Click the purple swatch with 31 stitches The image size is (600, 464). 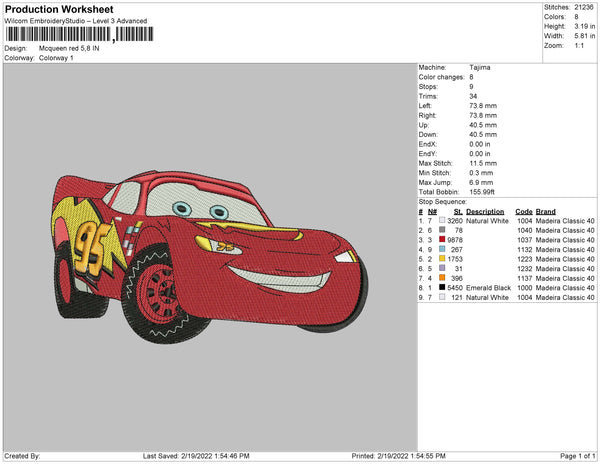coord(442,268)
